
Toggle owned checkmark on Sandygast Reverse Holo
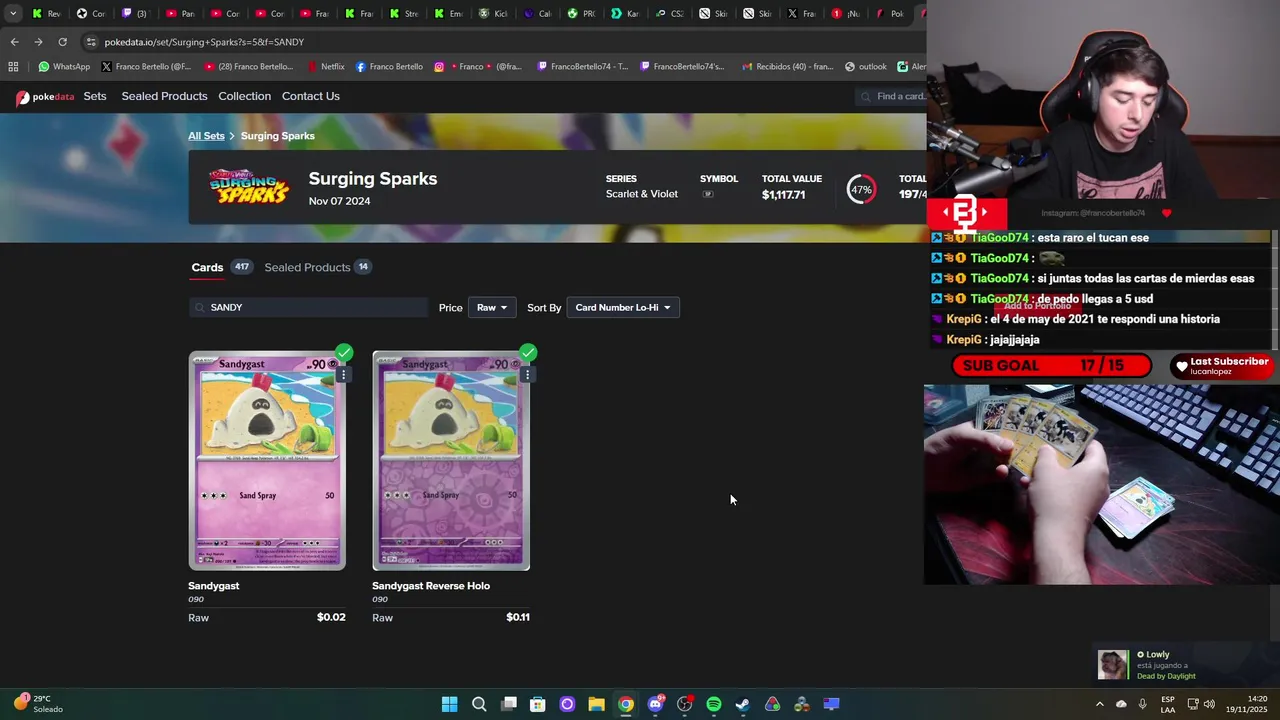528,352
